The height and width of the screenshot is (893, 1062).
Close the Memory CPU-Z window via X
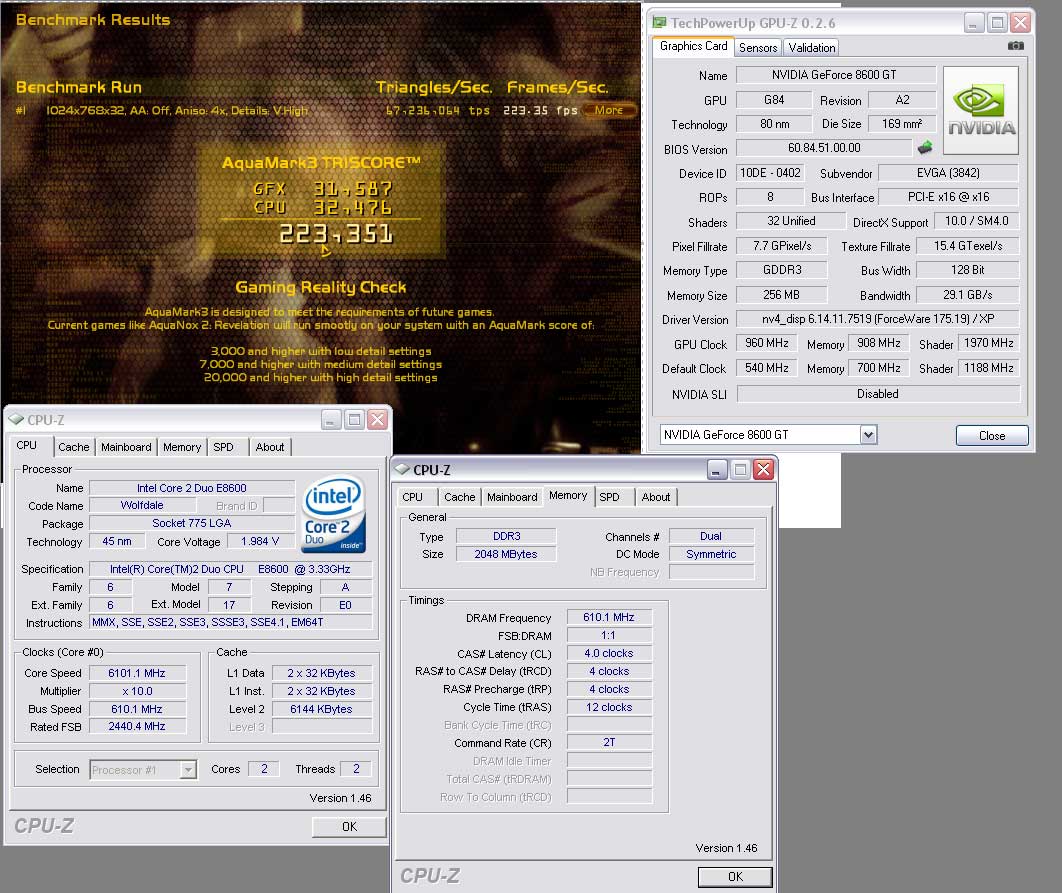pyautogui.click(x=763, y=470)
